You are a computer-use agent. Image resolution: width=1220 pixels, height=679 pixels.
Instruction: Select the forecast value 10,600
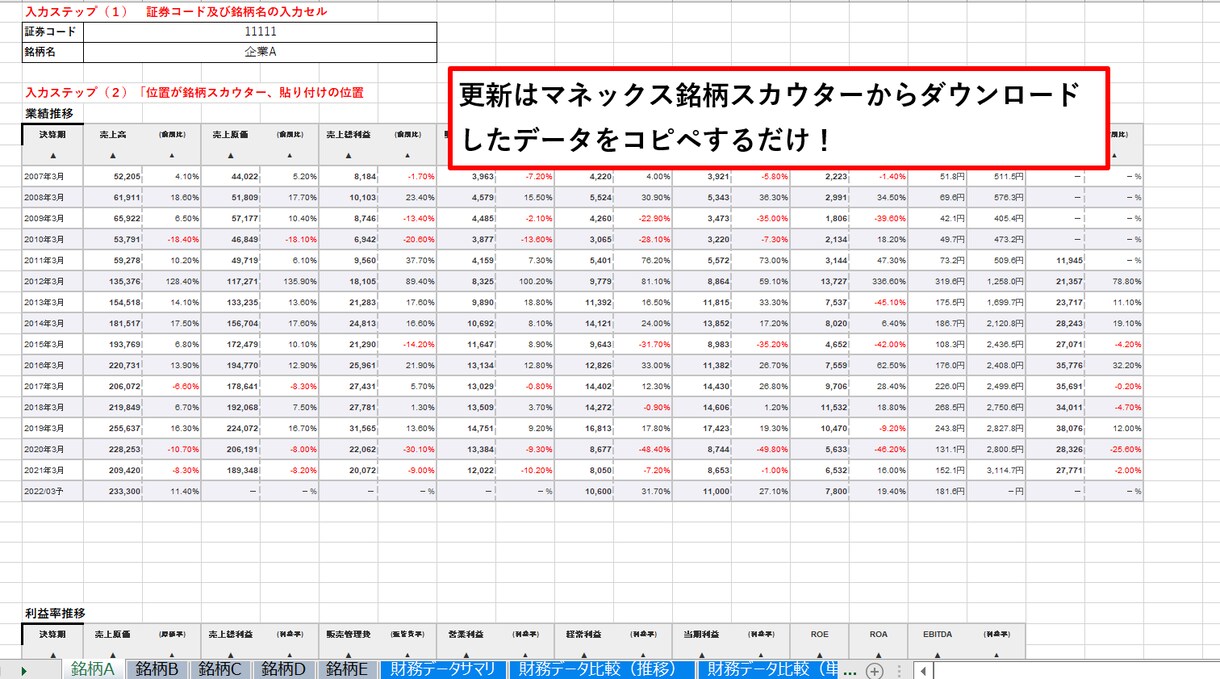(x=584, y=491)
